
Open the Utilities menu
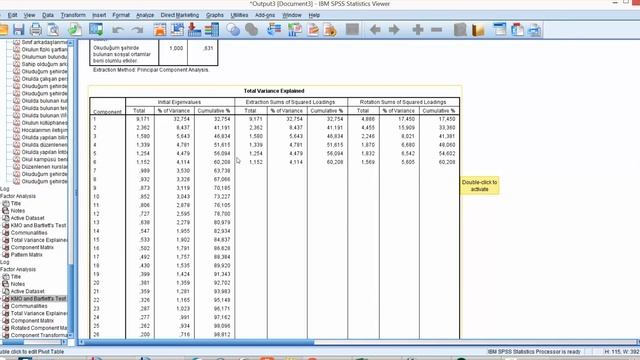[239, 15]
